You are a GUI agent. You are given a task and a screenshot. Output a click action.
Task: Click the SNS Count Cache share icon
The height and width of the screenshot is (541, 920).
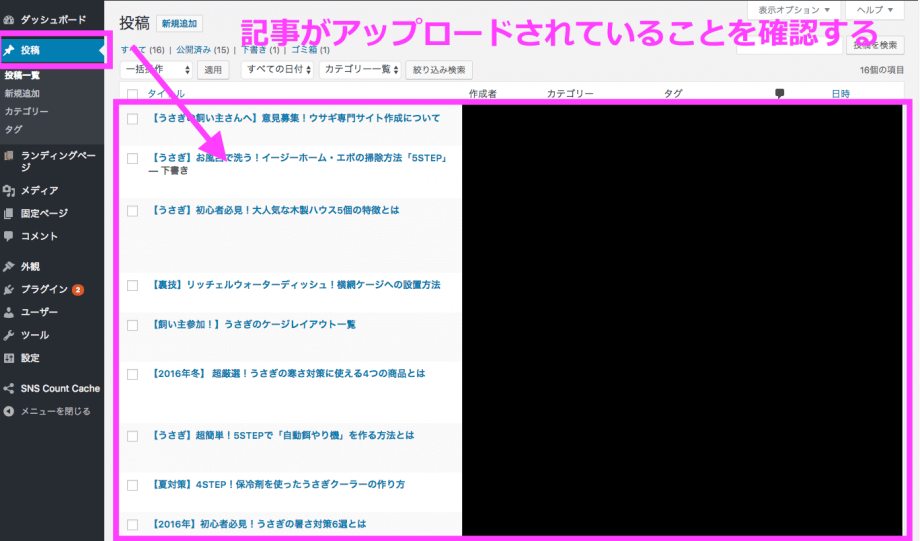click(x=9, y=388)
